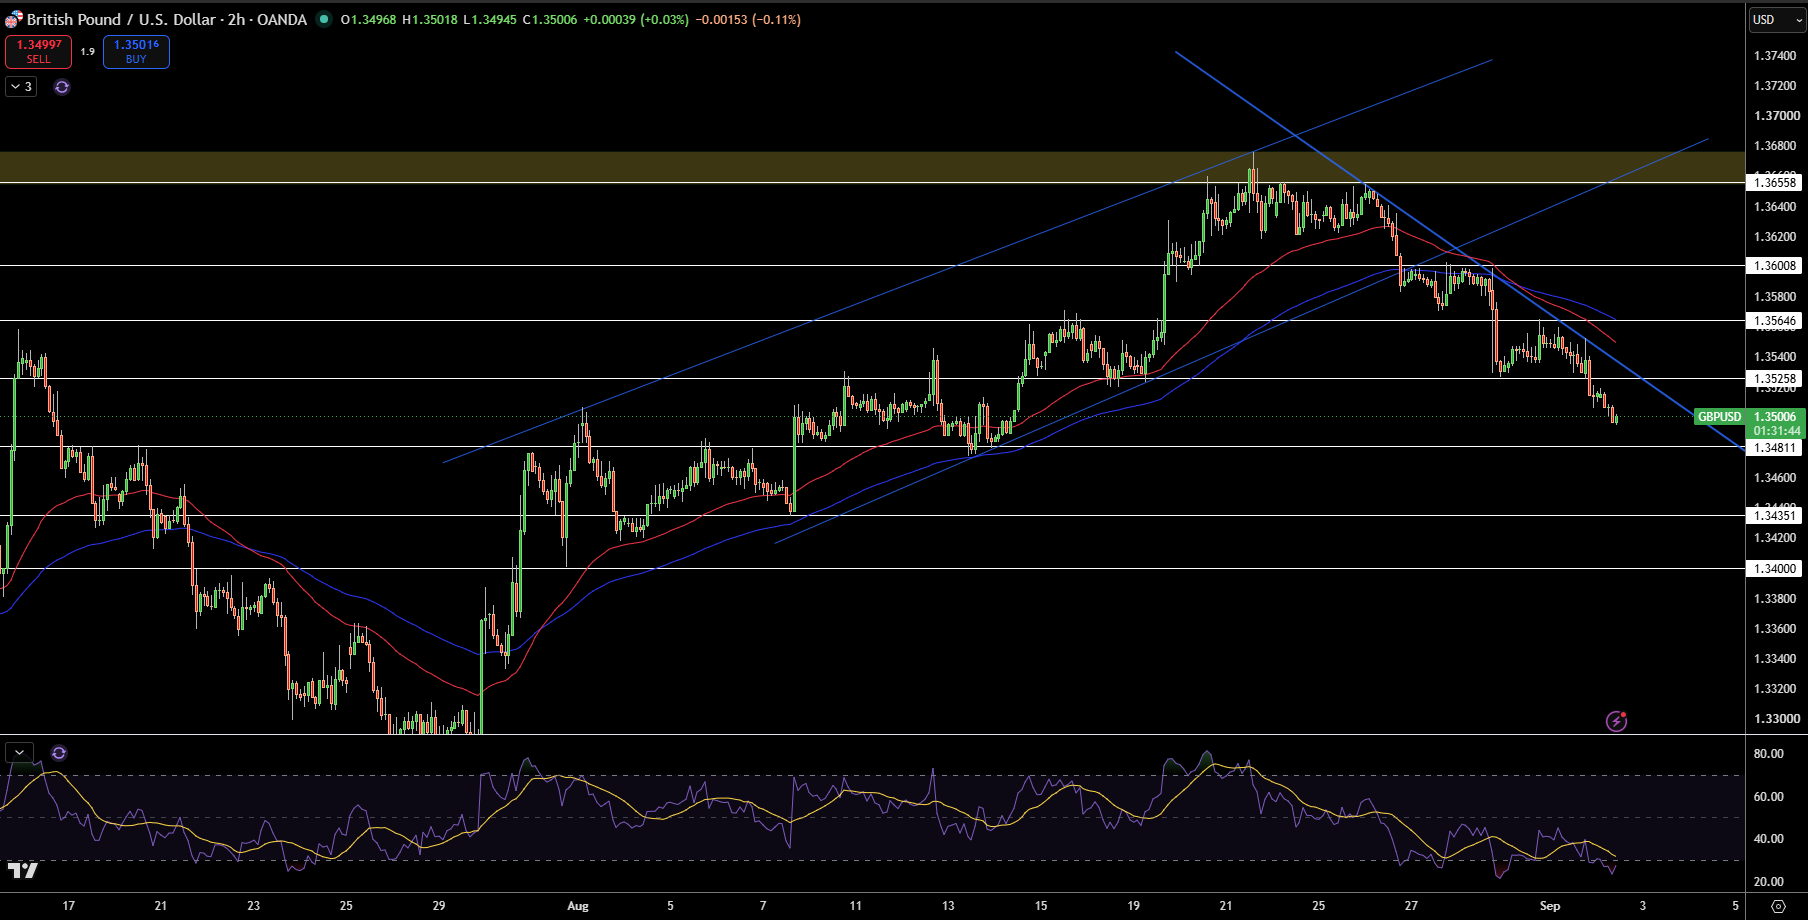The height and width of the screenshot is (920, 1808).
Task: Click the GBPUSD green price label
Action: click(x=1719, y=417)
